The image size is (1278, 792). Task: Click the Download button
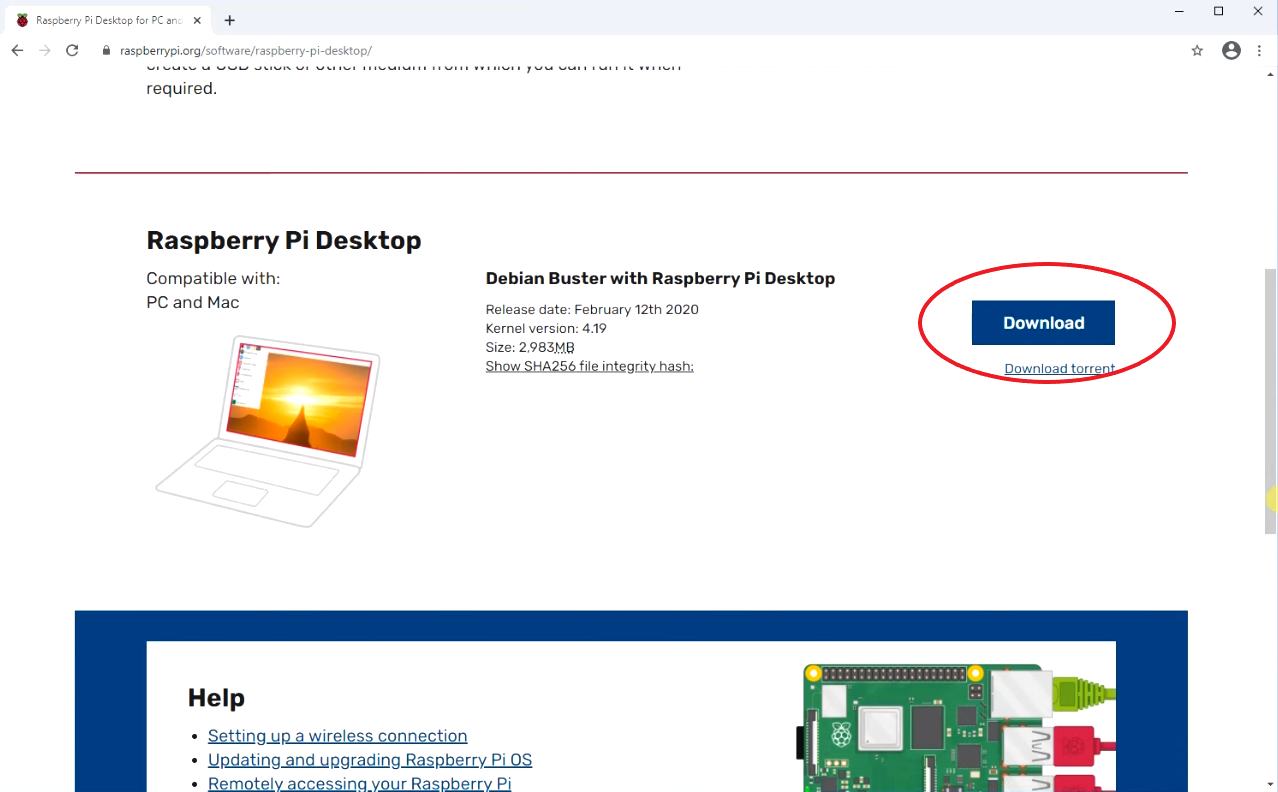tap(1042, 323)
